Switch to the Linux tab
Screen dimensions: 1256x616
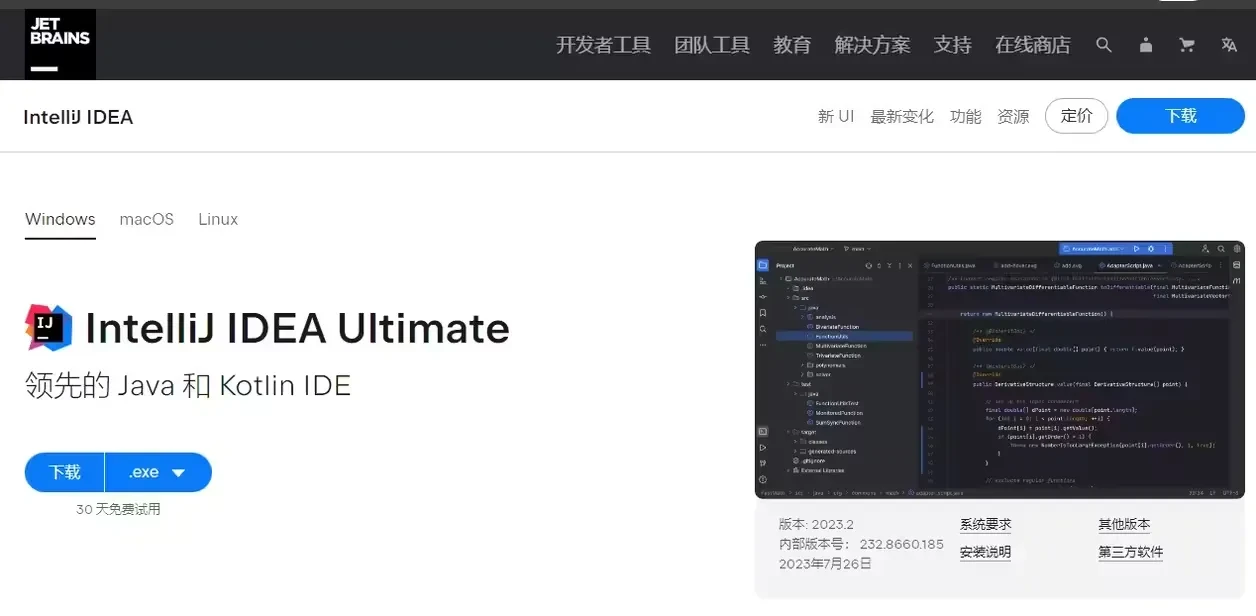(218, 219)
